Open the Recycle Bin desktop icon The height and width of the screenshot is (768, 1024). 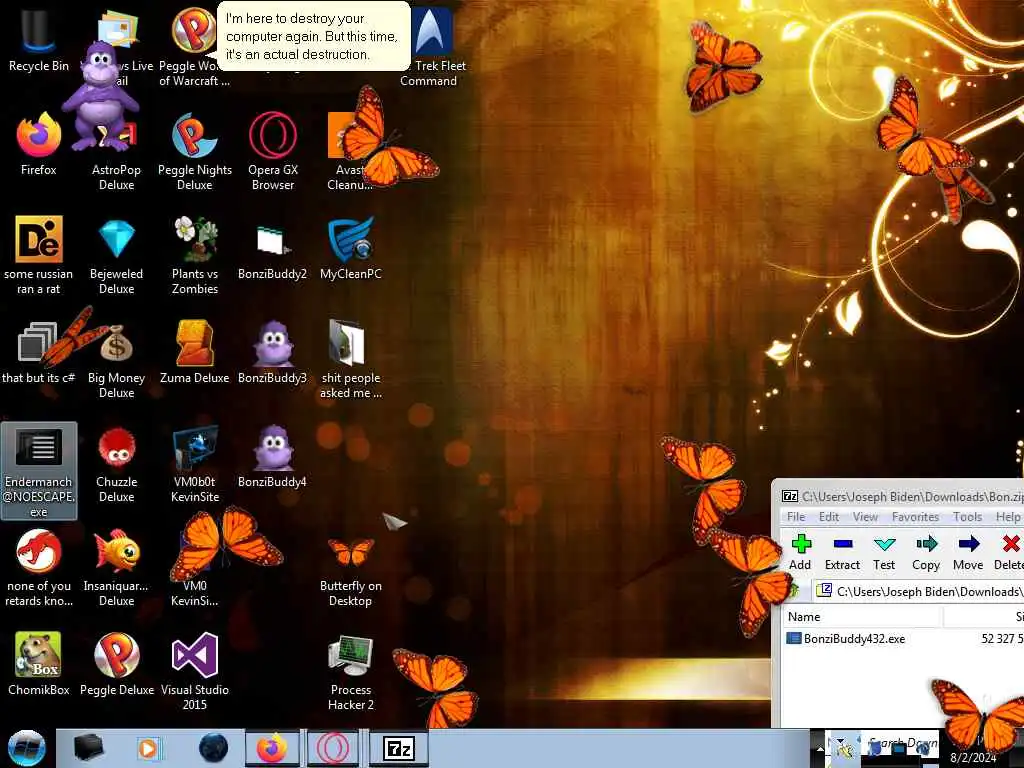pos(39,40)
